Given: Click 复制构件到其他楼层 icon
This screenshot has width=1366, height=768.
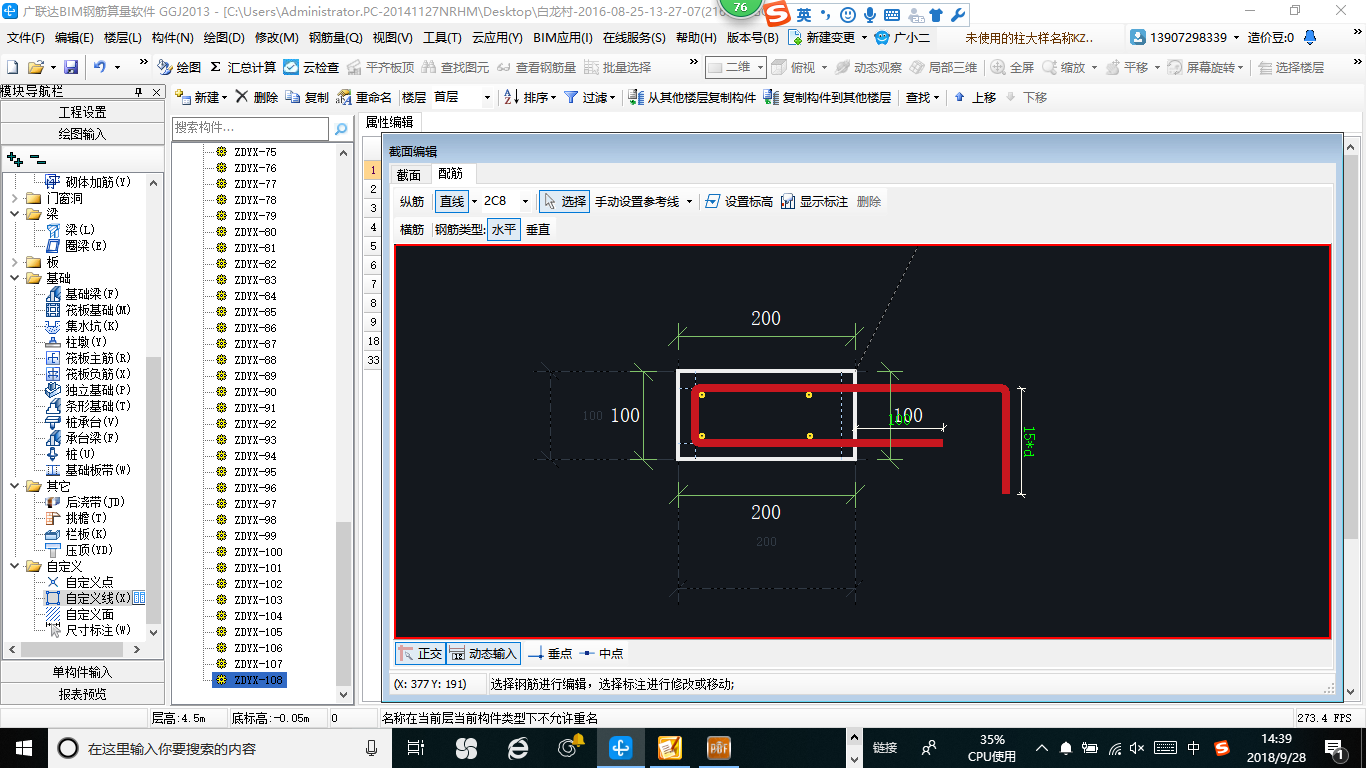Looking at the screenshot, I should click(x=771, y=97).
